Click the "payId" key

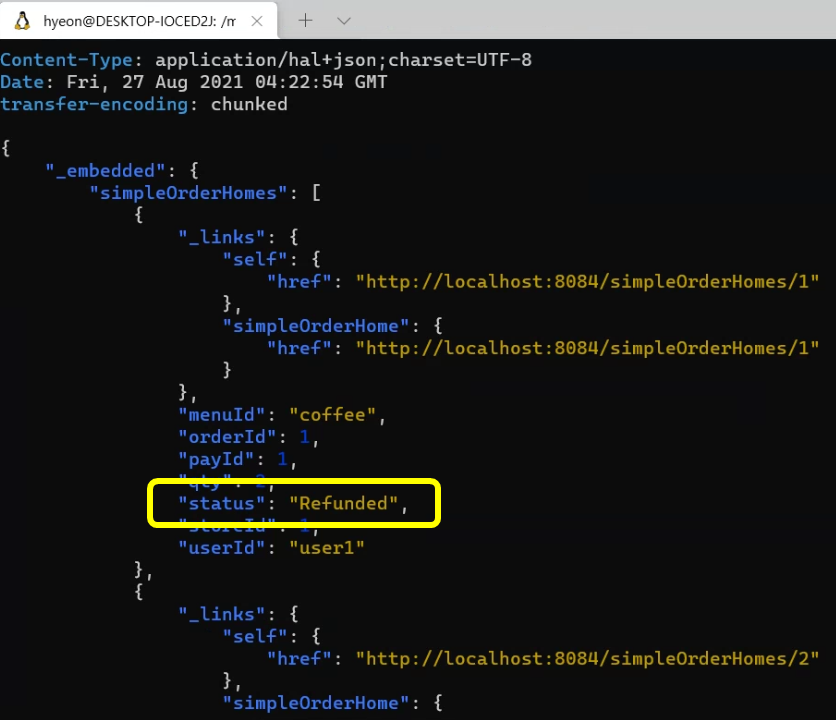[x=216, y=459]
